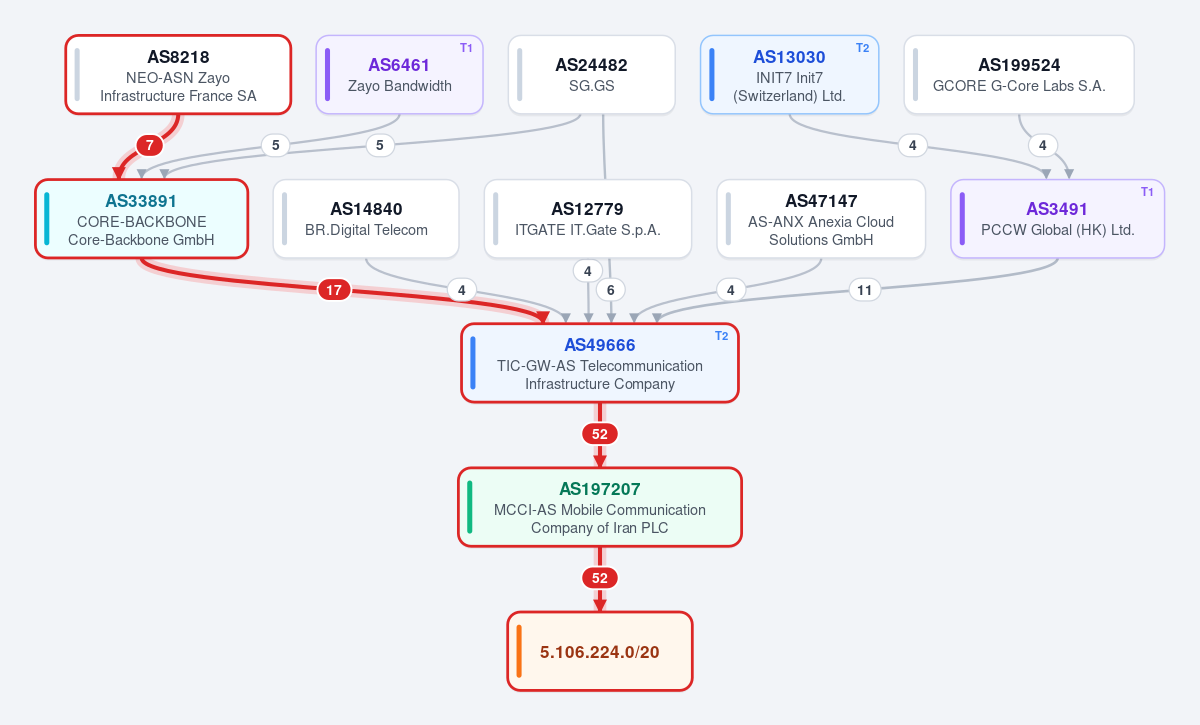Click the edge badge labeled 11
Viewport: 1200px width, 725px height.
(x=865, y=290)
